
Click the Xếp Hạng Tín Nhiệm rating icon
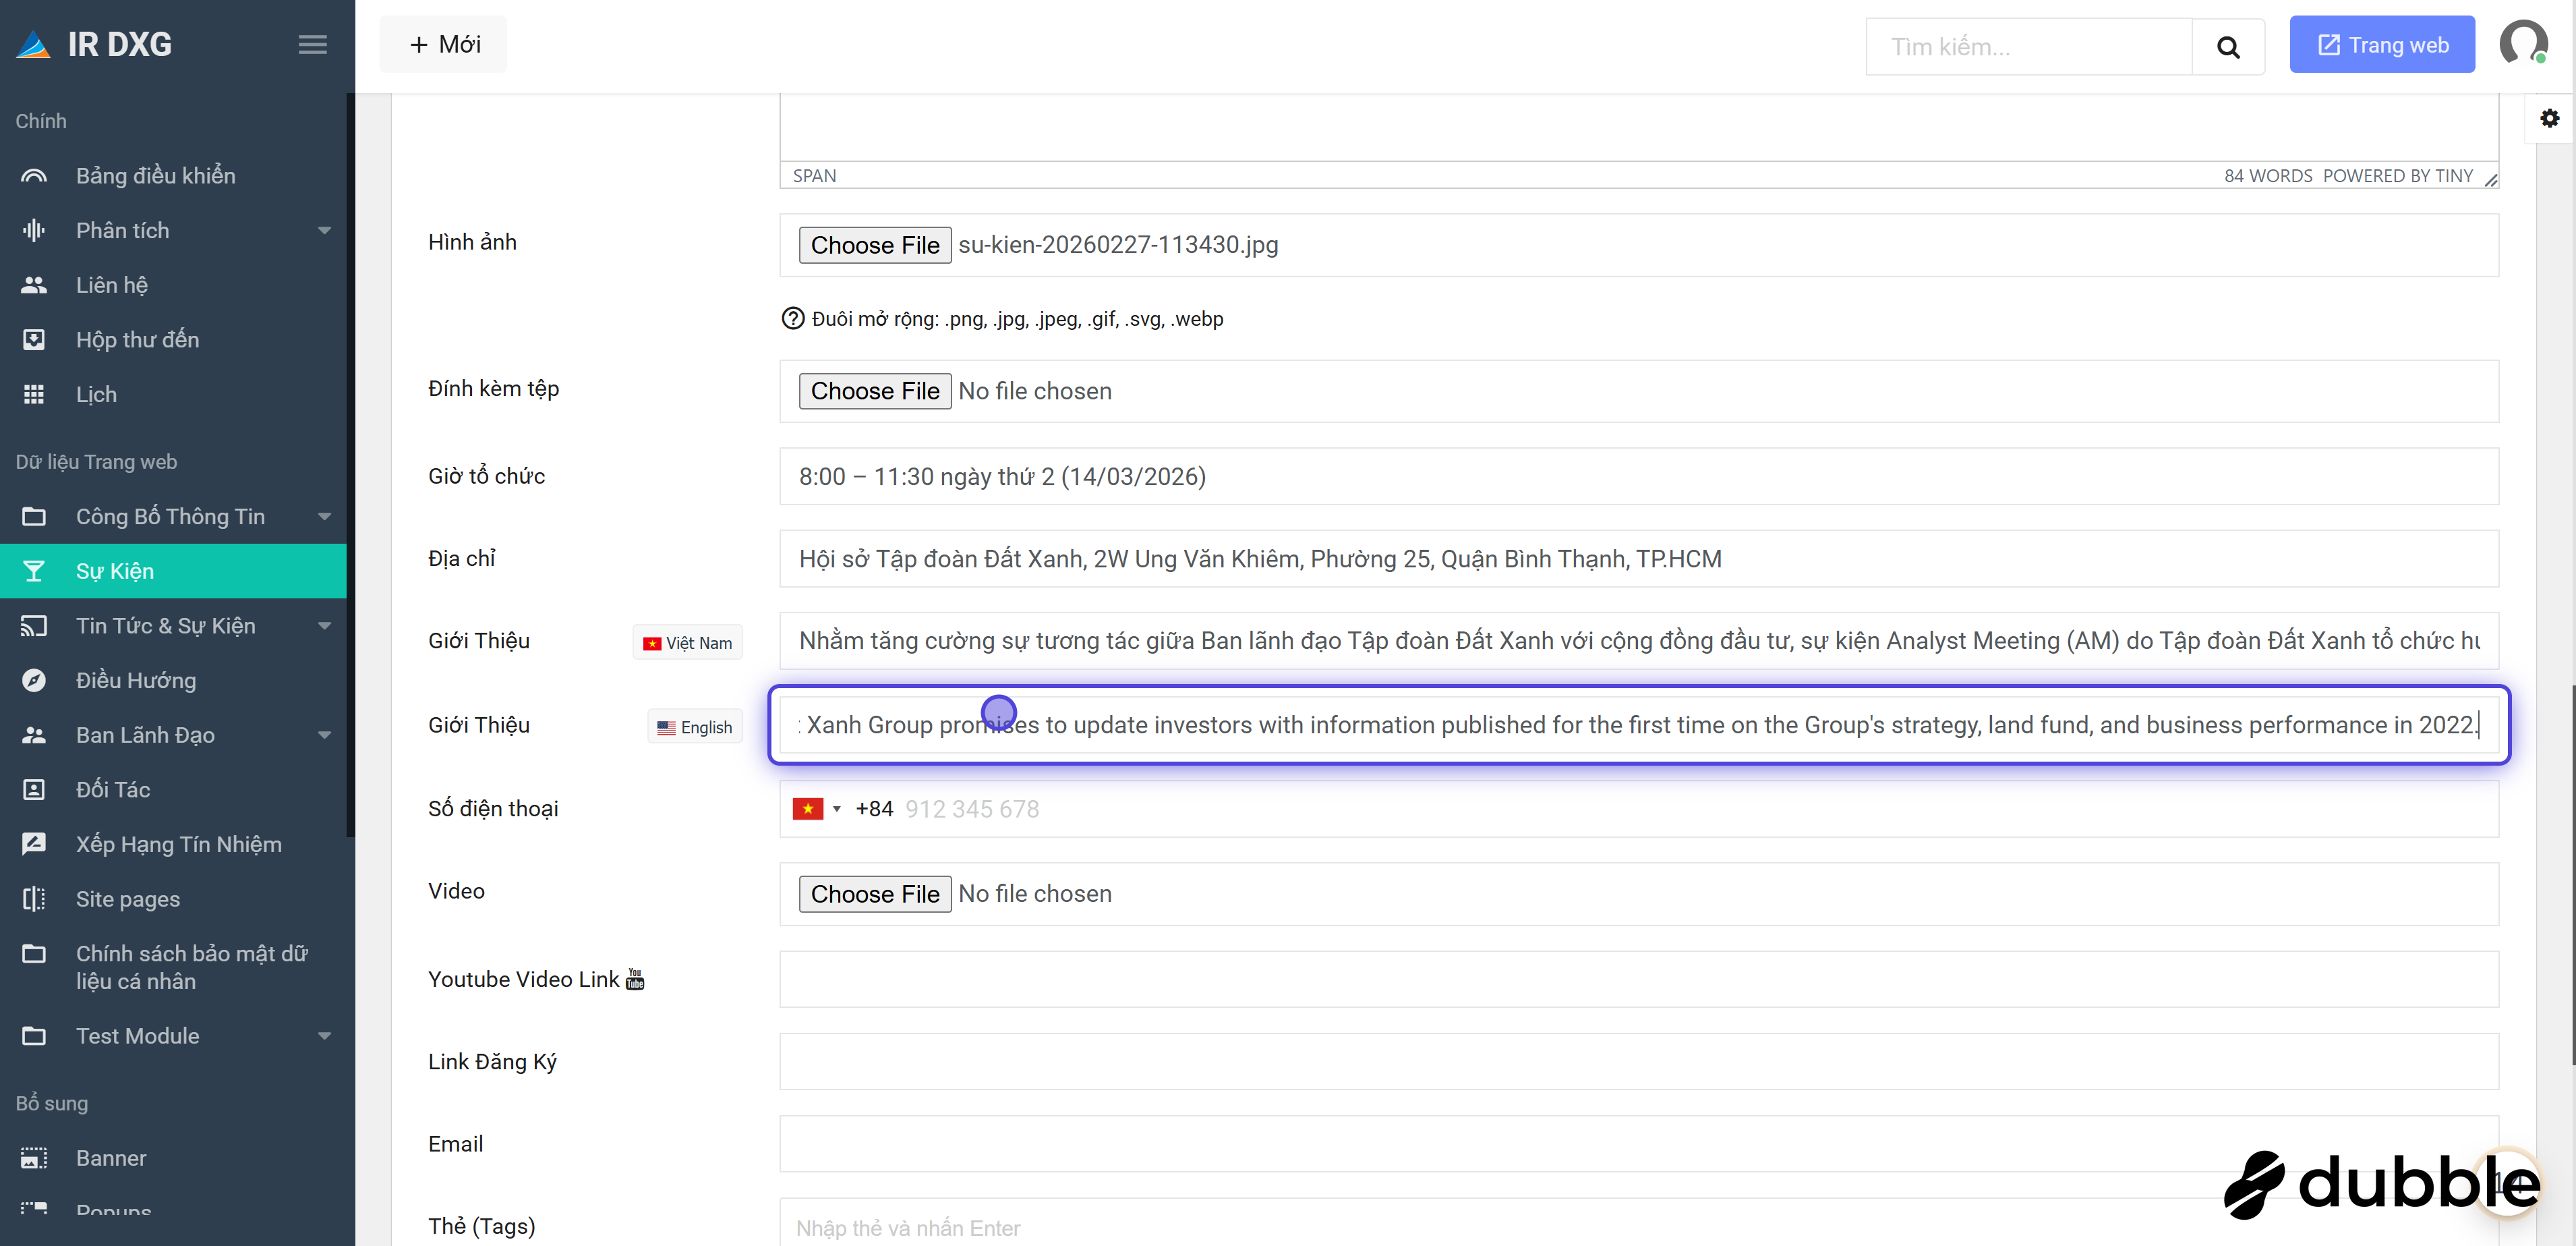pos(34,844)
